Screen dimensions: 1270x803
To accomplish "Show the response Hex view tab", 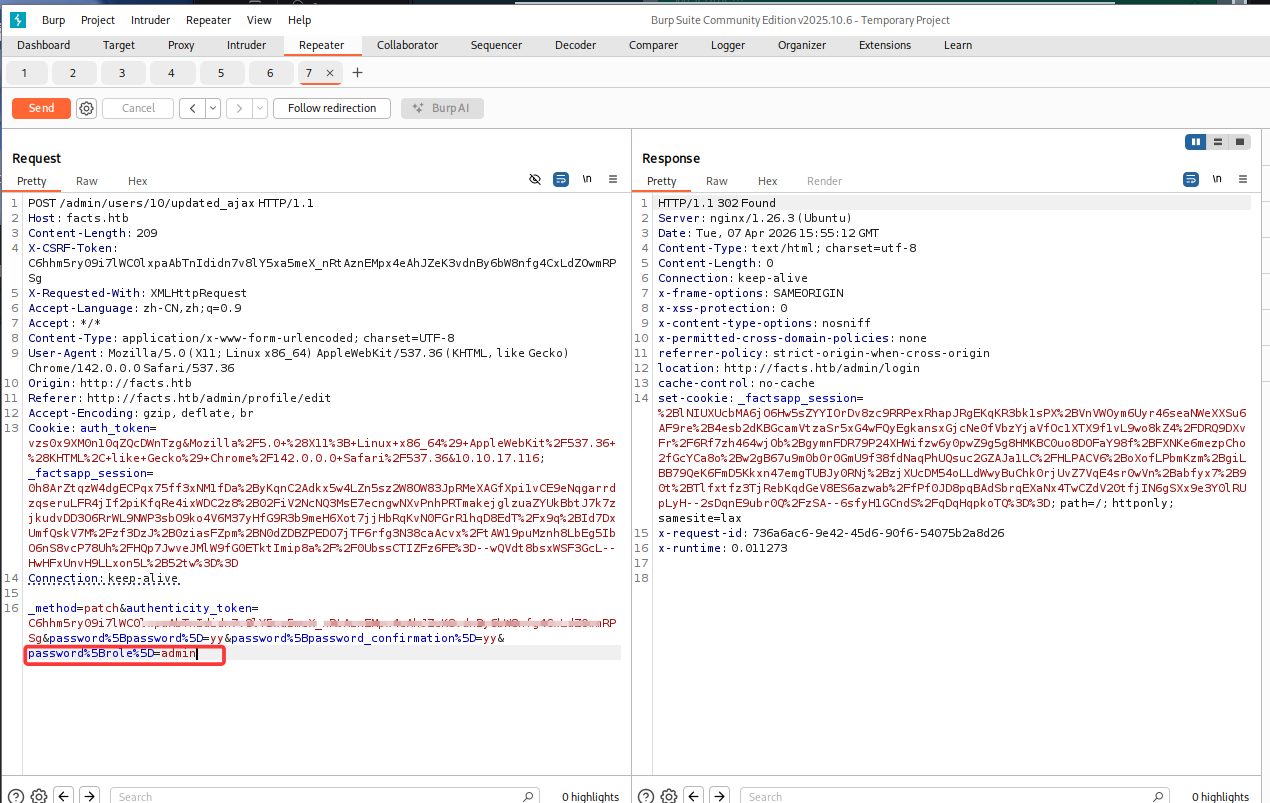I will click(767, 181).
